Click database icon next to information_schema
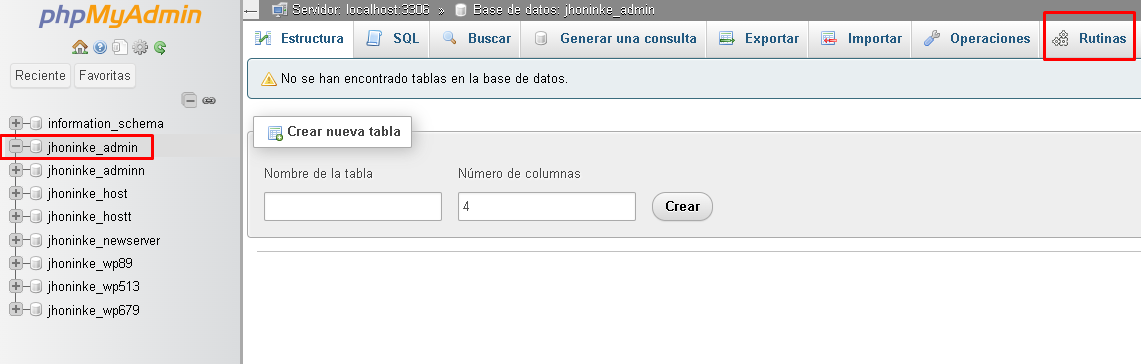The height and width of the screenshot is (364, 1141). pos(36,124)
